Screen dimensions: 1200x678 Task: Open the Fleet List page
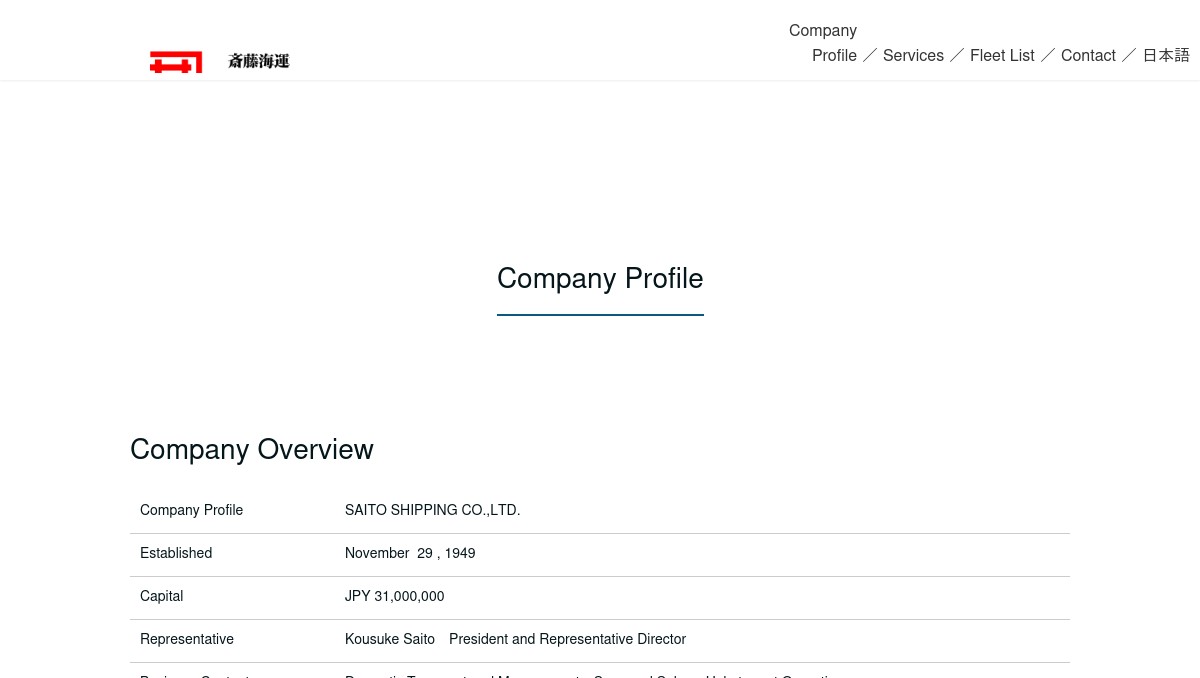(x=1002, y=55)
